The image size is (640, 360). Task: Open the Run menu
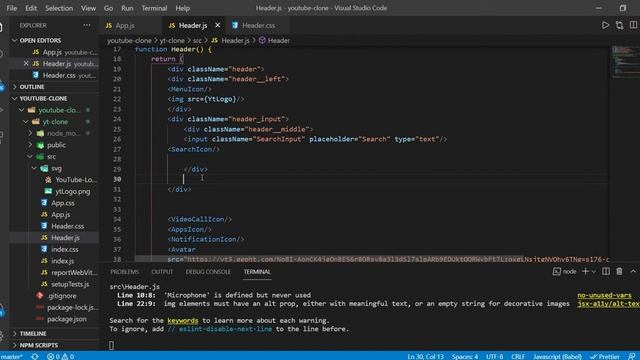click(x=127, y=8)
